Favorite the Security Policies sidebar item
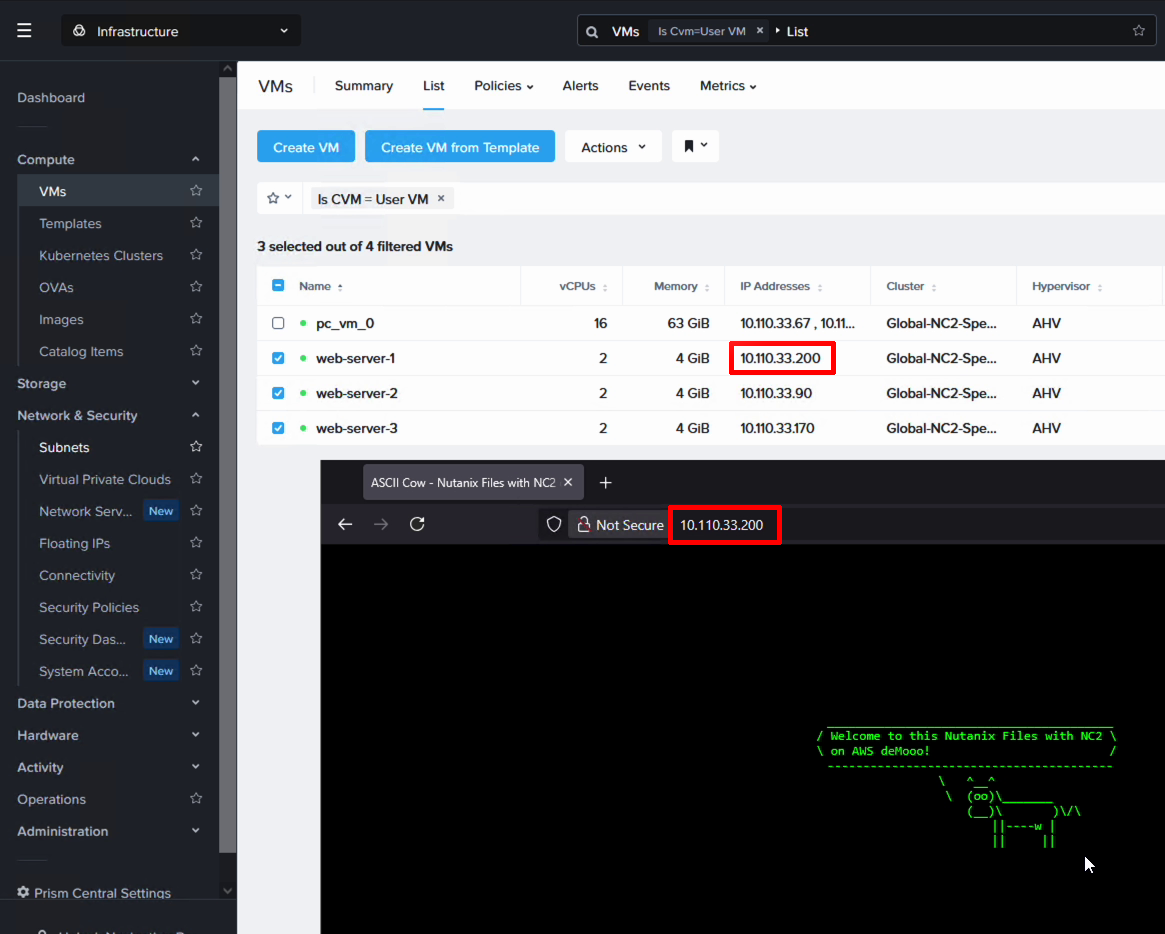 pos(196,606)
